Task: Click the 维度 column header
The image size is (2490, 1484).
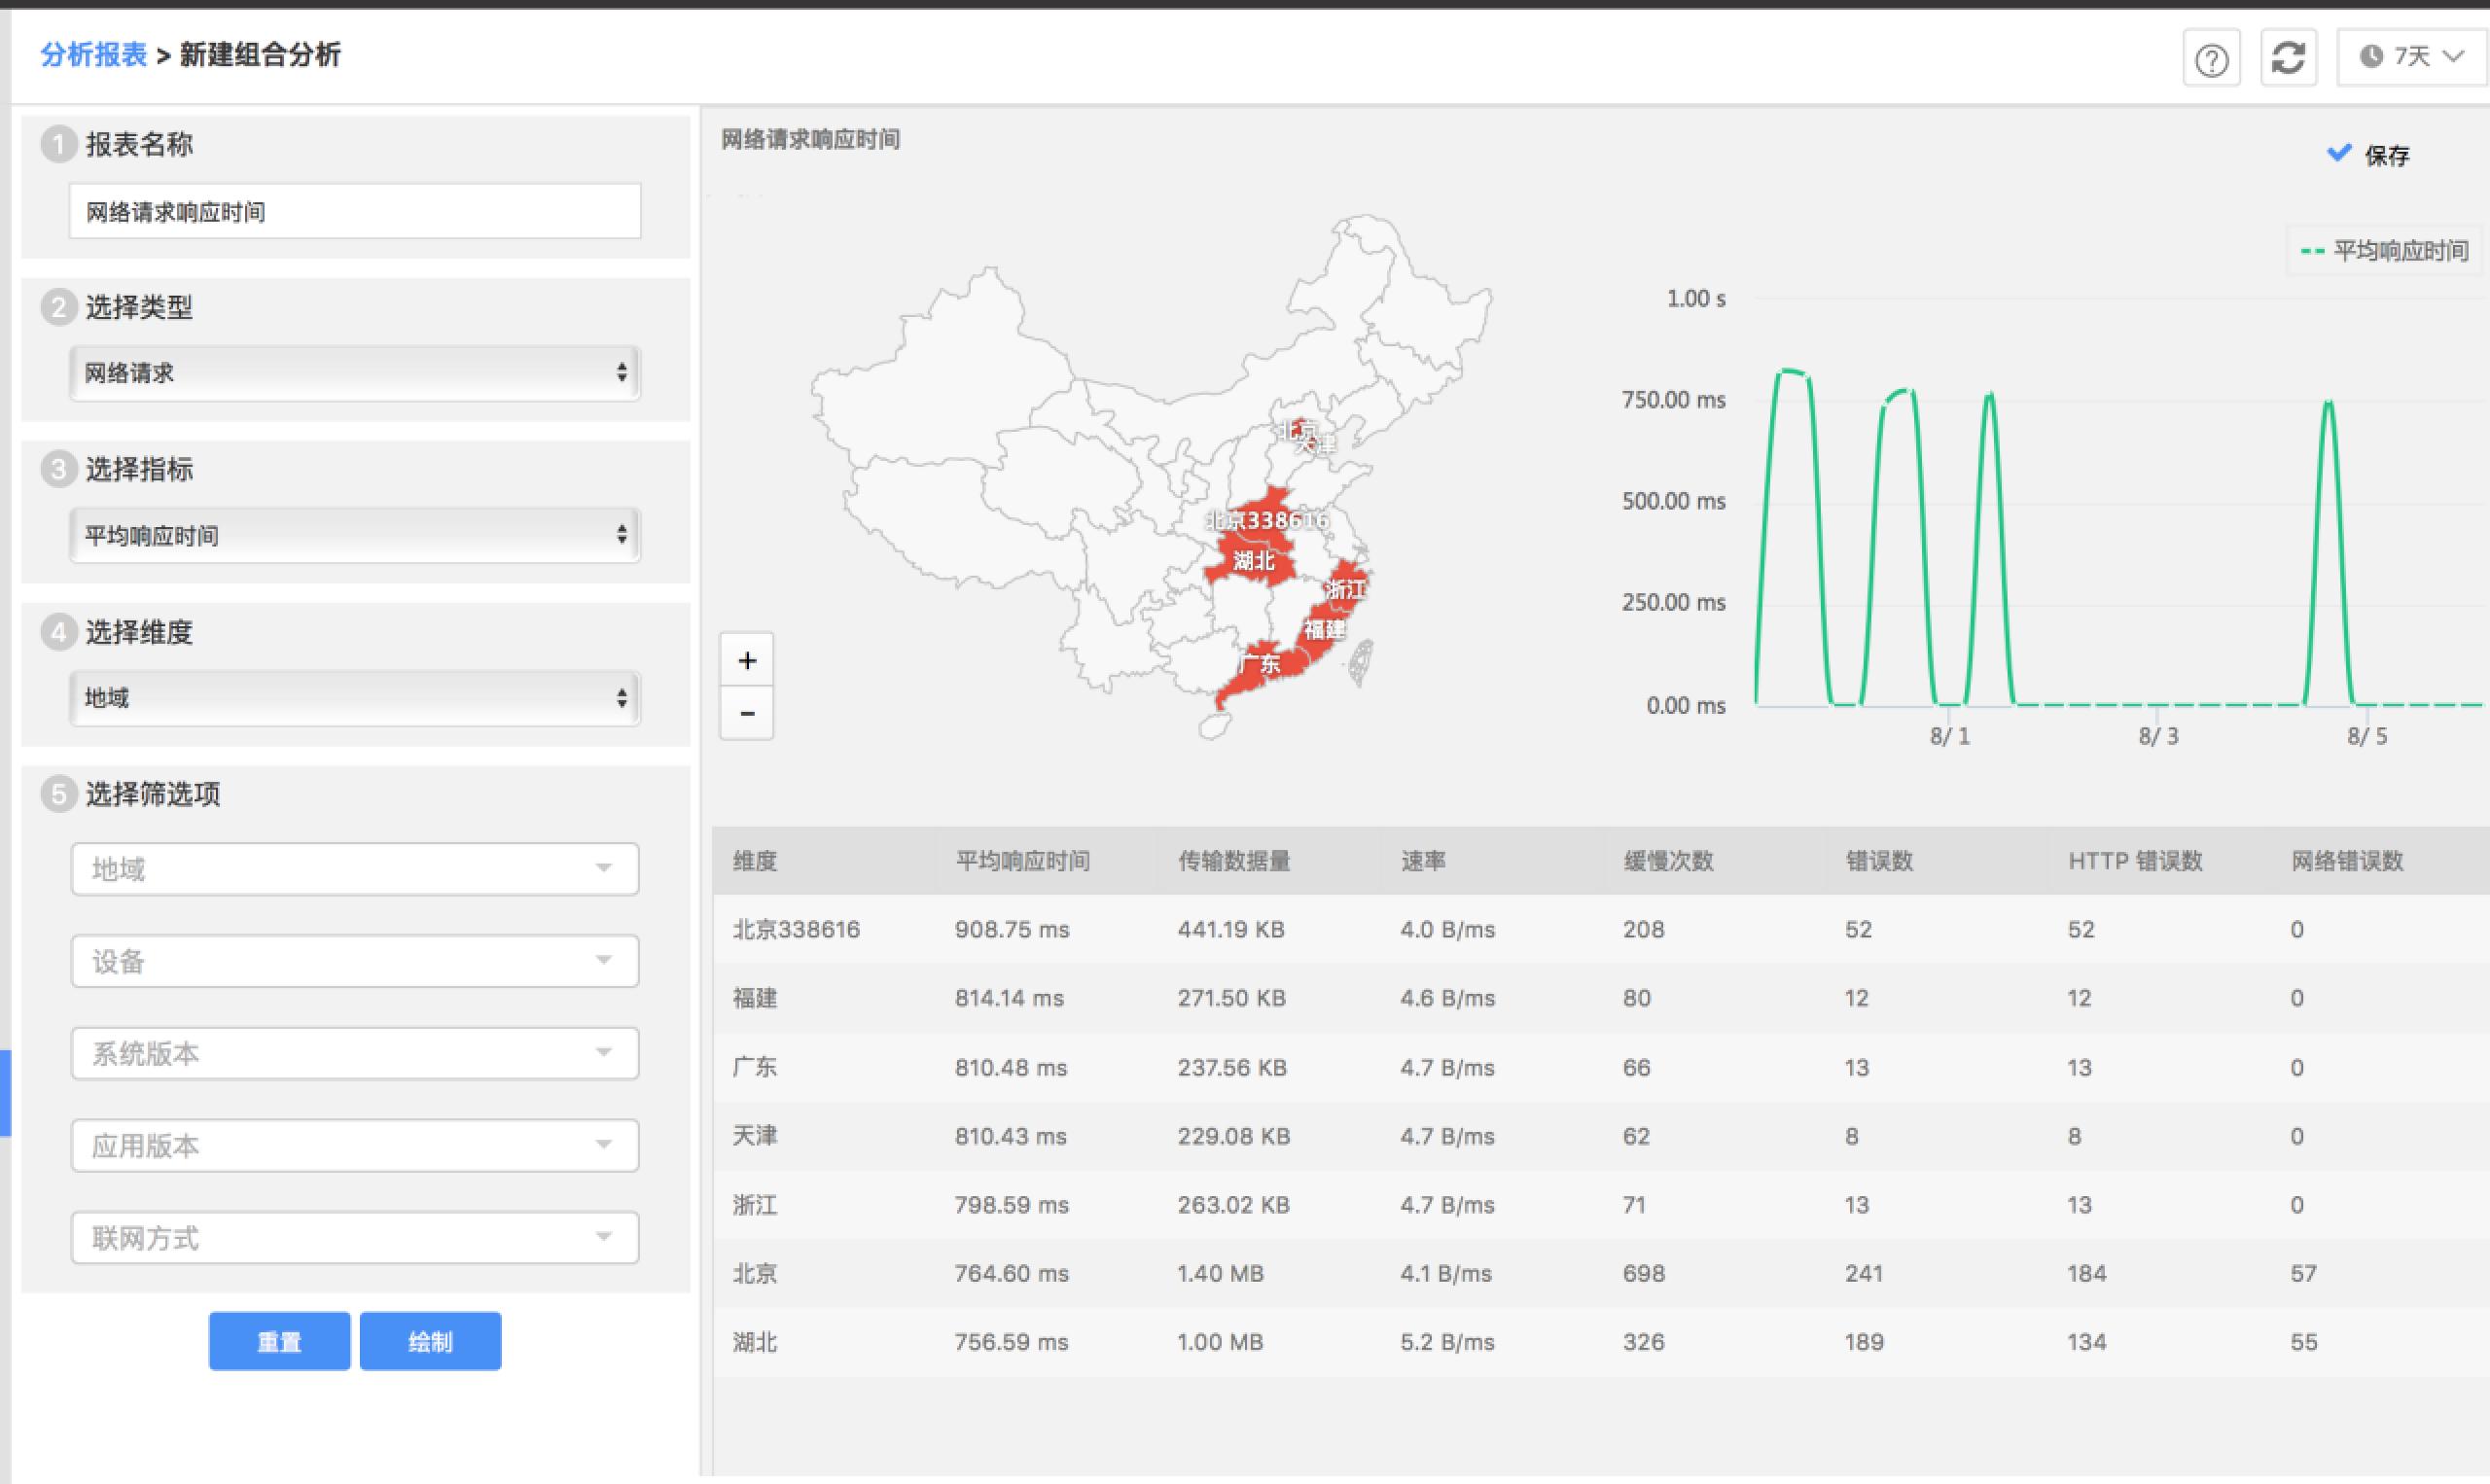Action: [755, 861]
